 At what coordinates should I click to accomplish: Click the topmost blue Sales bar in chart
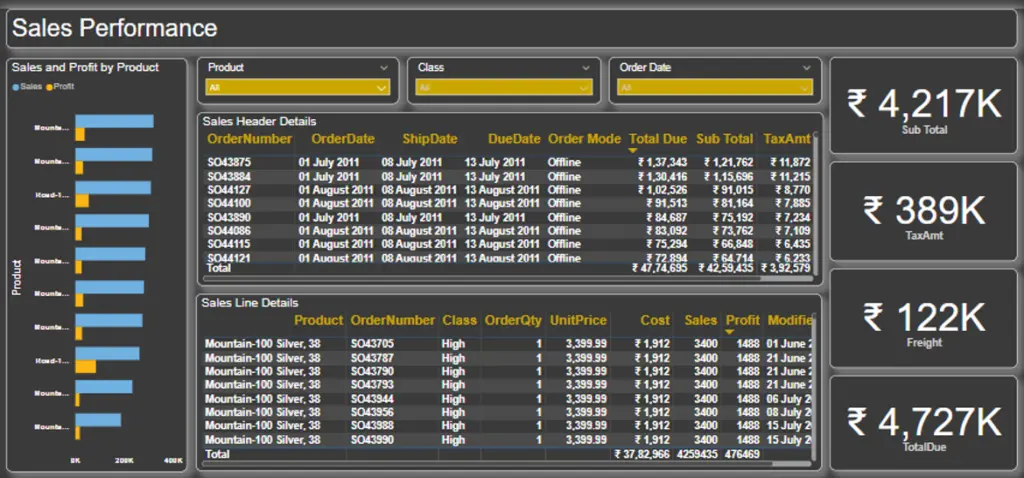[114, 122]
